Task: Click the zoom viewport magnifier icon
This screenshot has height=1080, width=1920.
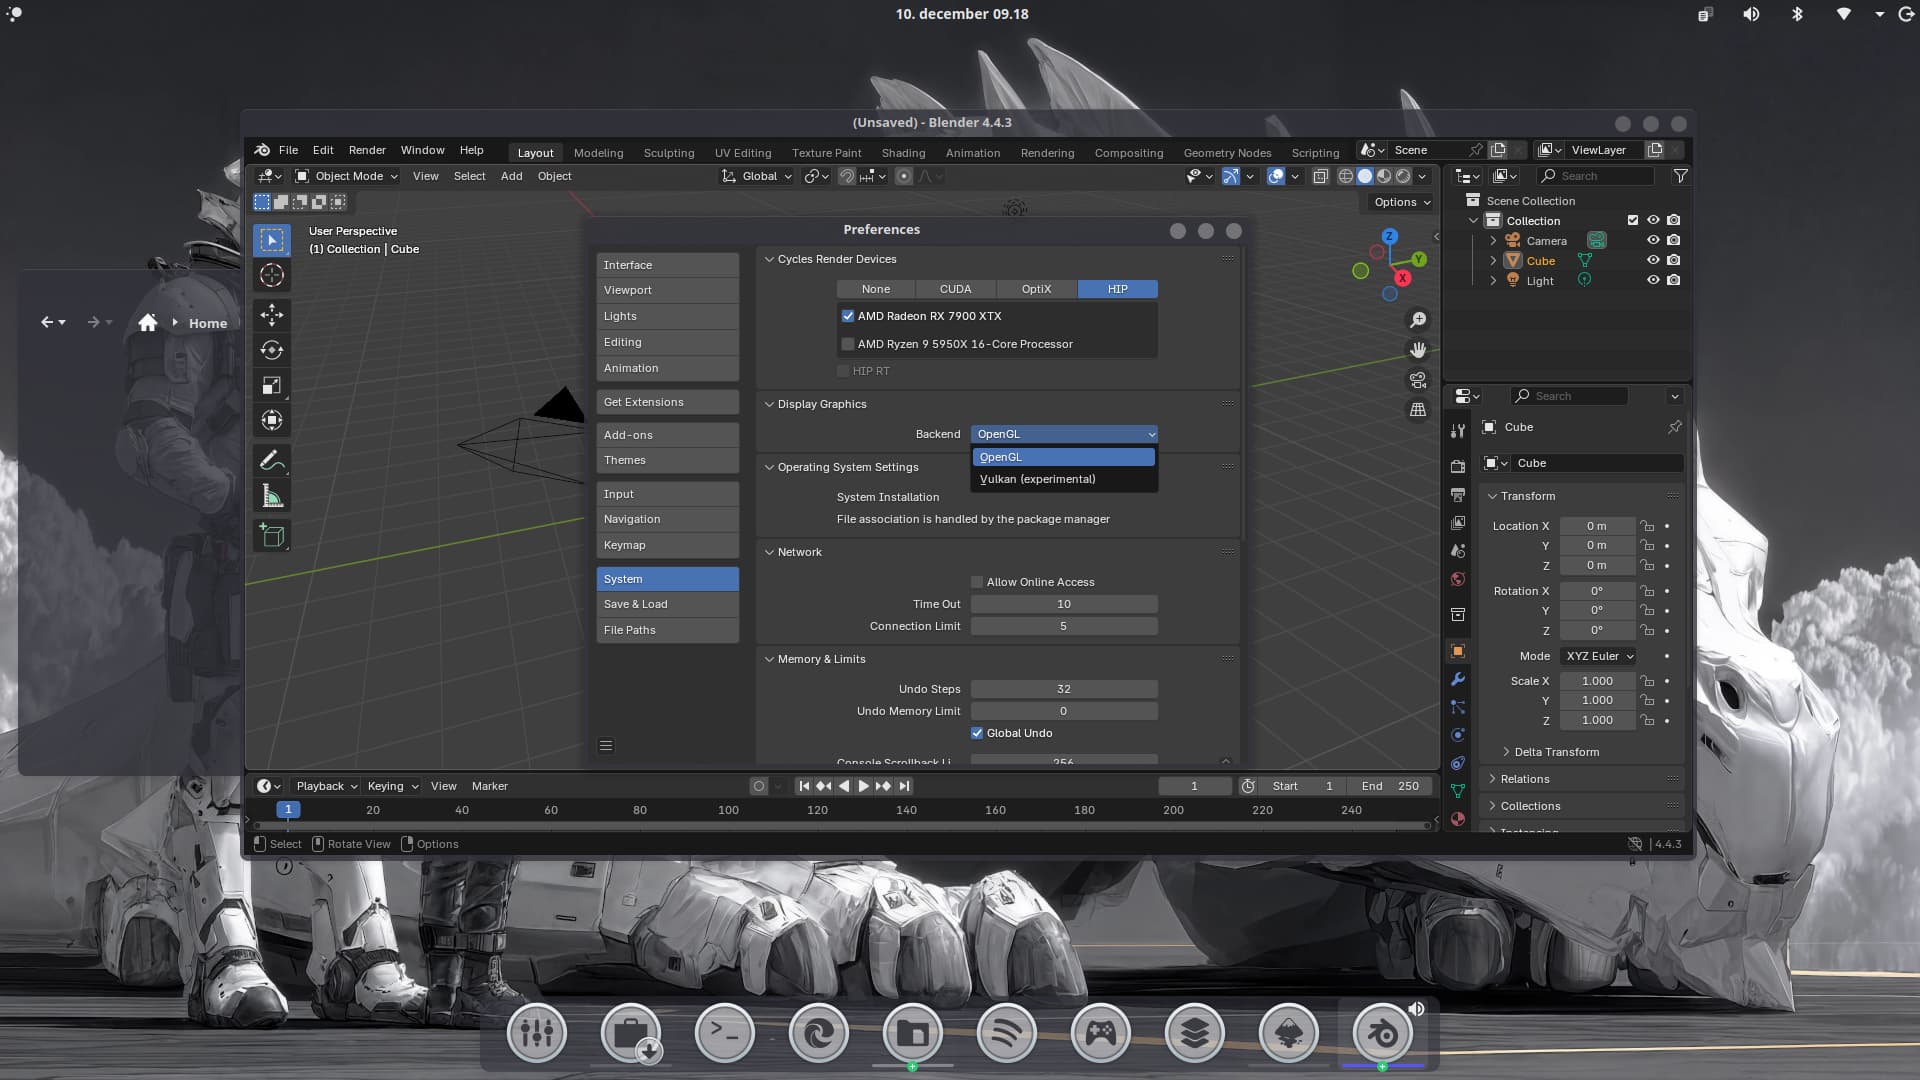Action: 1417,320
